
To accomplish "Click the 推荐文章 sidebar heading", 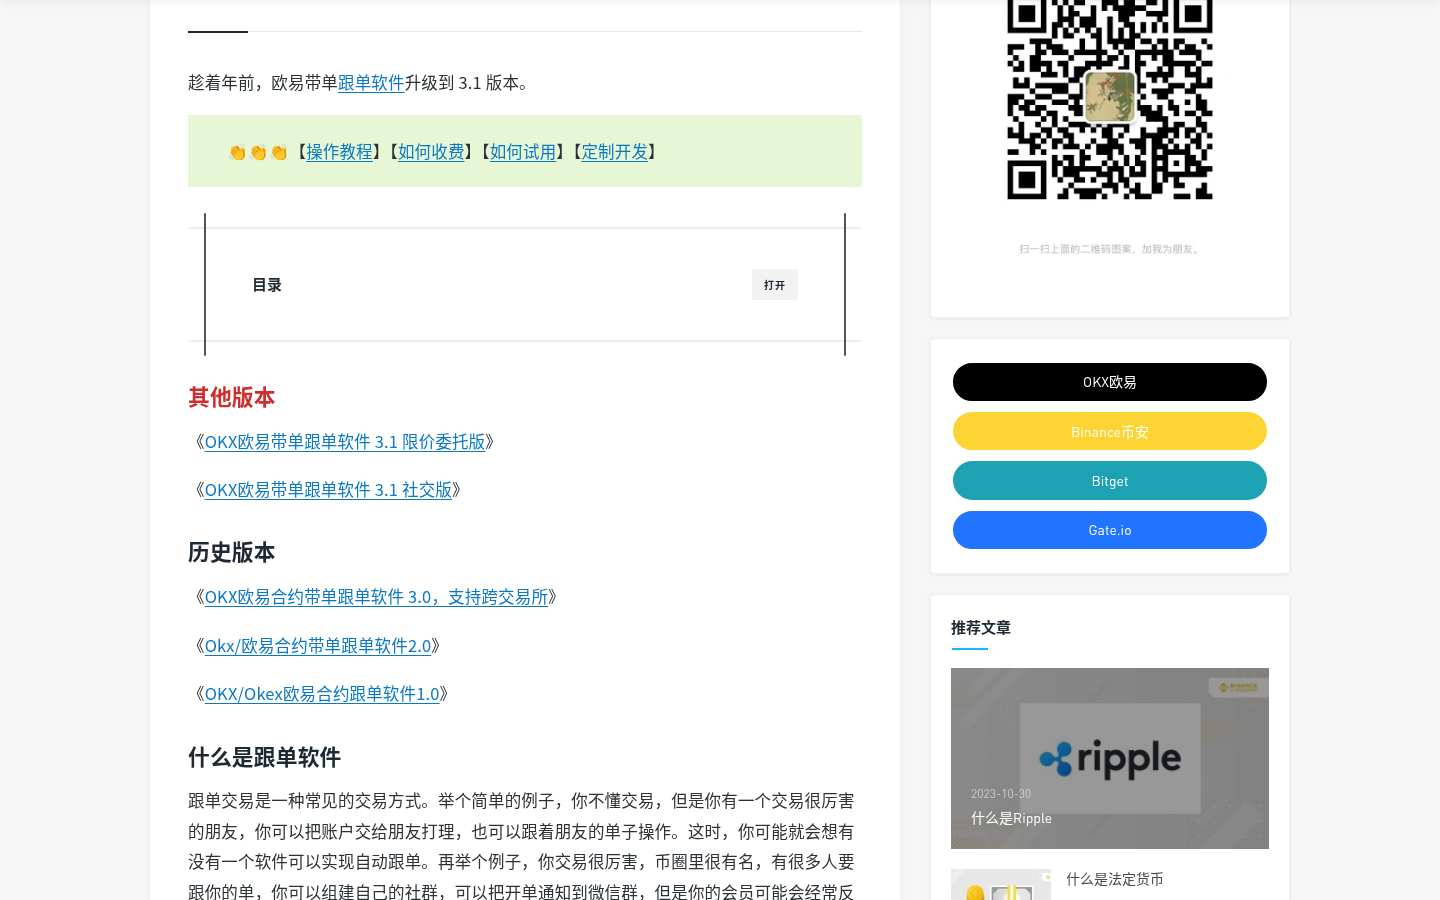I will [981, 628].
